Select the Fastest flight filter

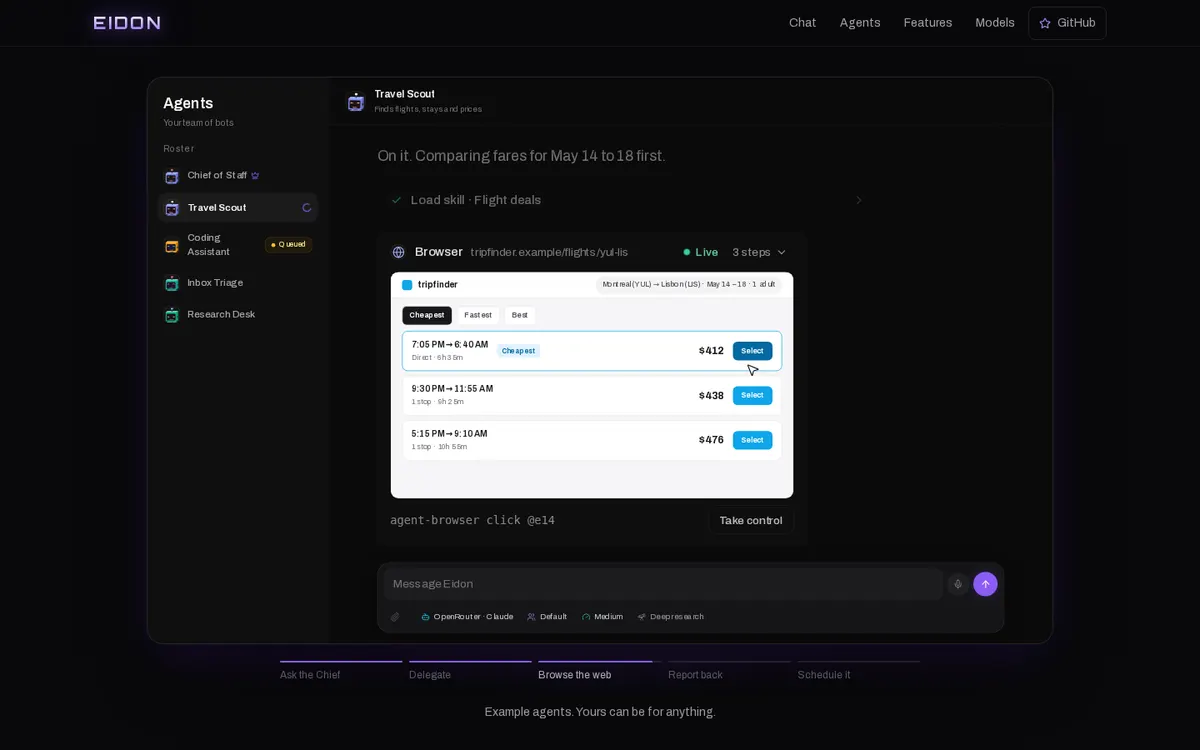(x=478, y=315)
